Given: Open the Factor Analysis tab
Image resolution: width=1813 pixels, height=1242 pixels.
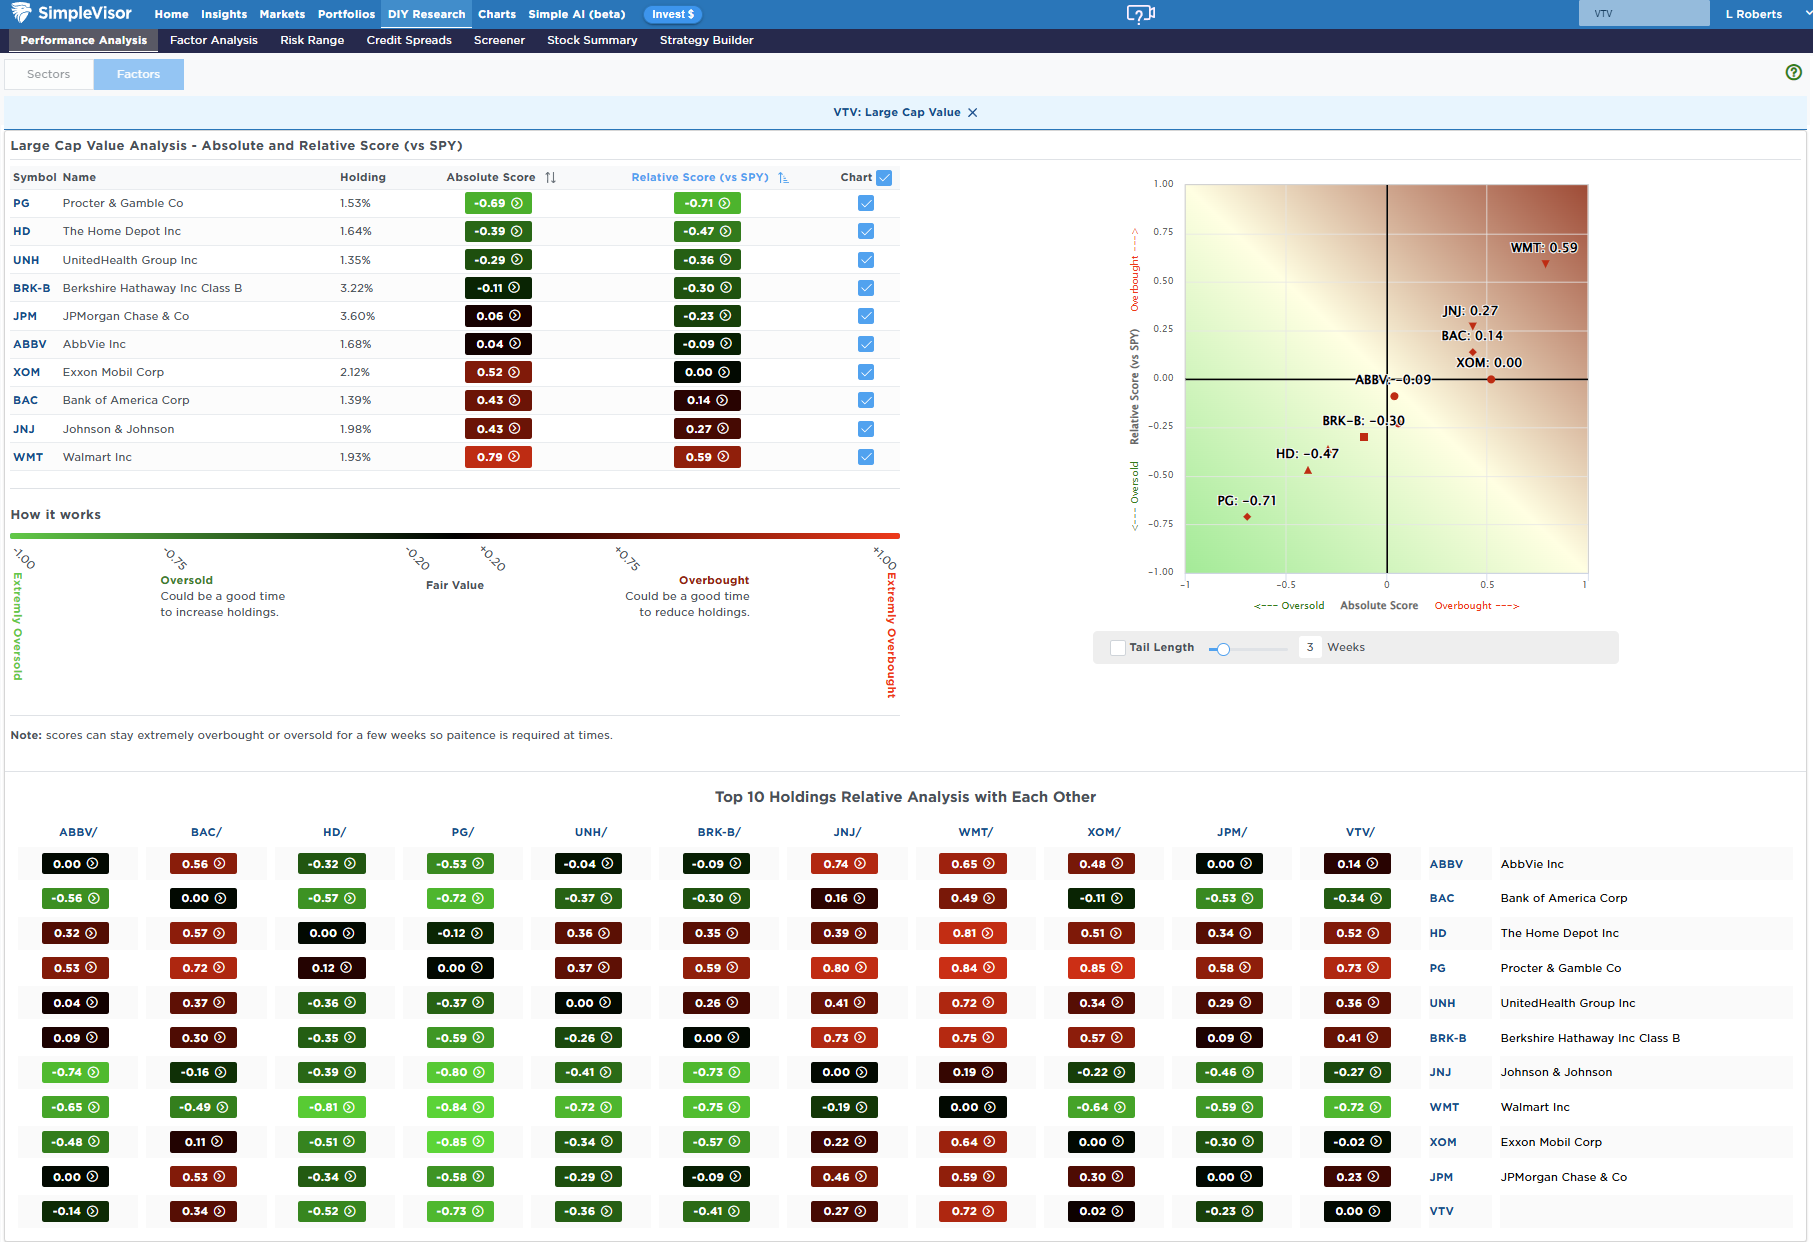Looking at the screenshot, I should click(213, 41).
